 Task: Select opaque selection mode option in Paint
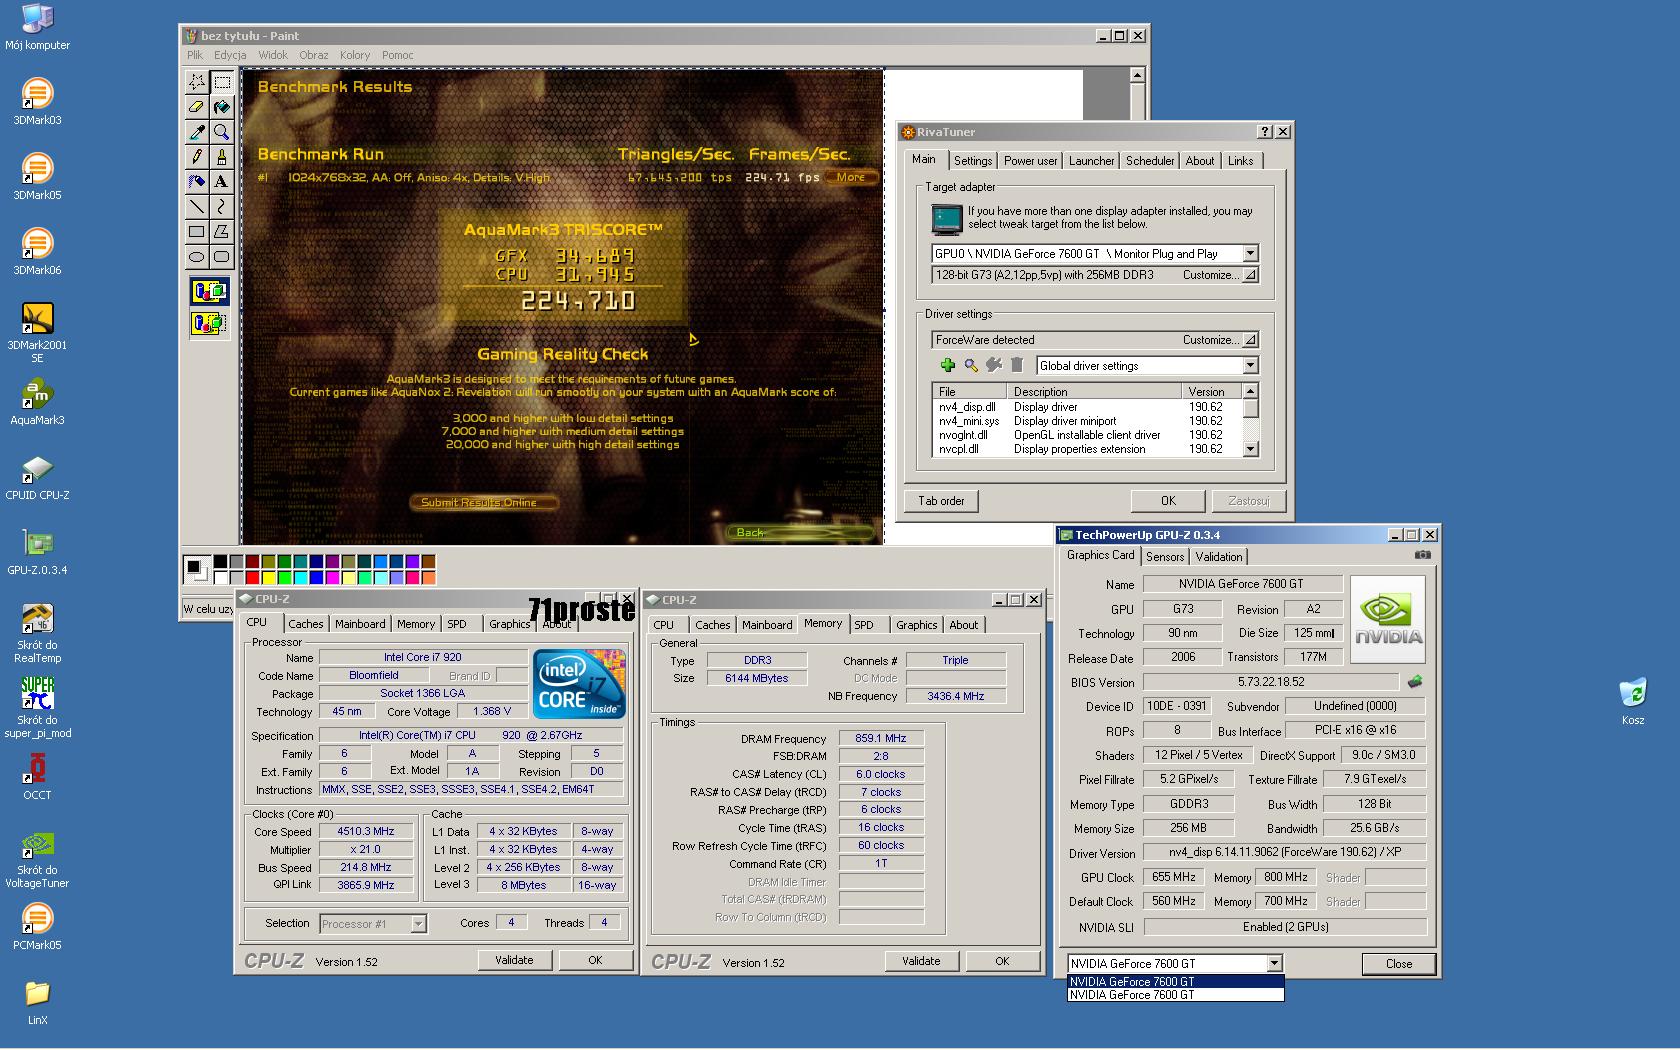(209, 292)
